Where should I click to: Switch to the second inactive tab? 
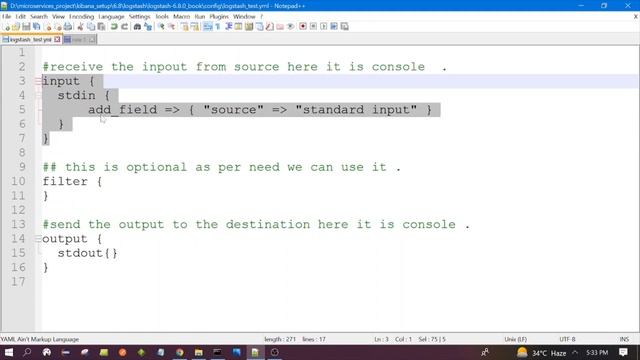(79, 40)
